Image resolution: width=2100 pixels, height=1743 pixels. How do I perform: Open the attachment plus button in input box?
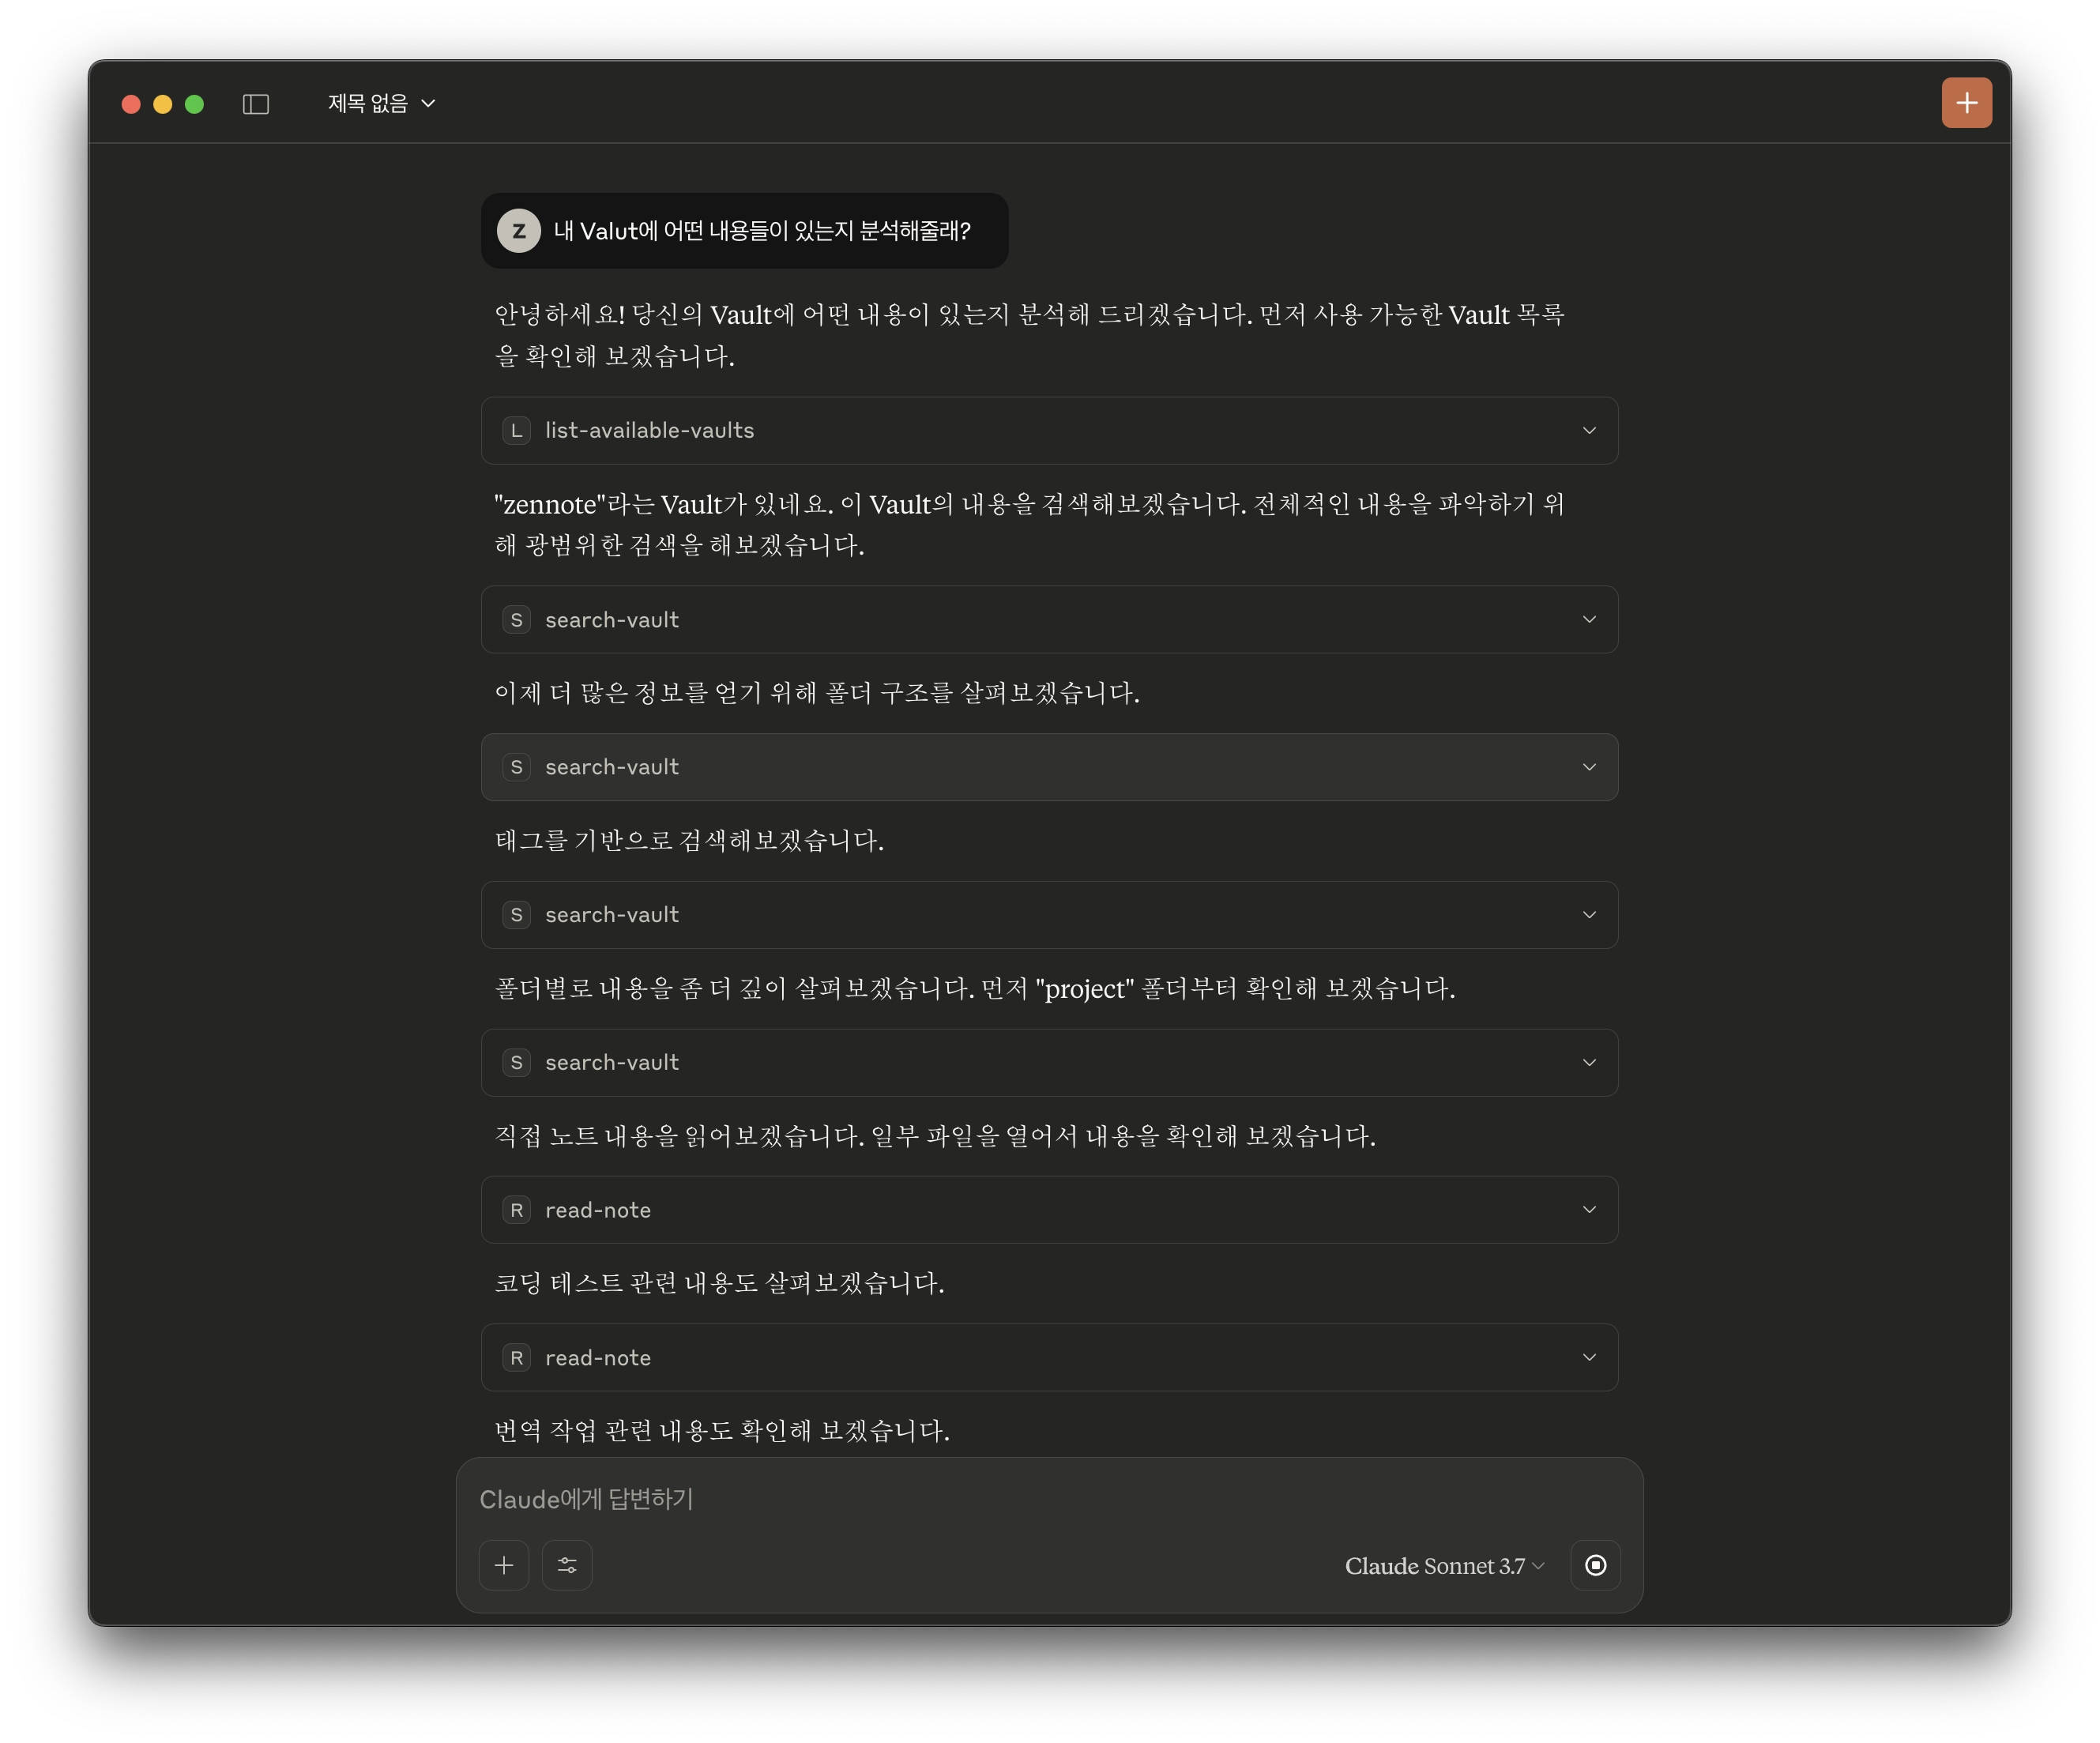pyautogui.click(x=504, y=1565)
